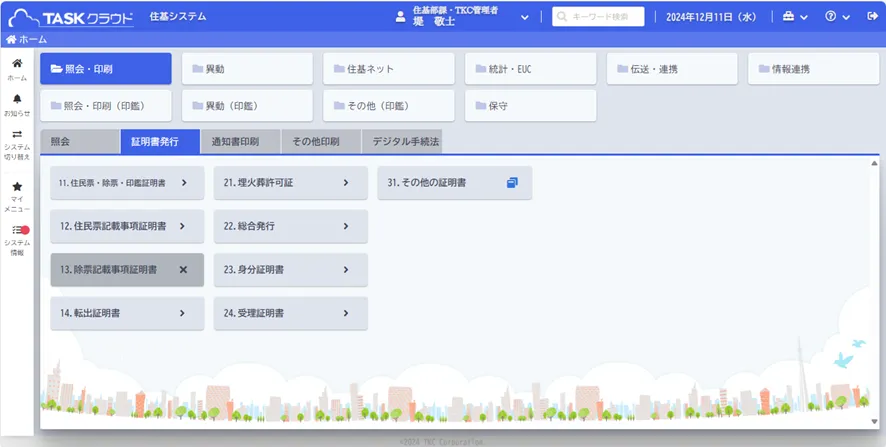Open マイメニュー star icon
Screen dimensions: 886x447
(17, 187)
